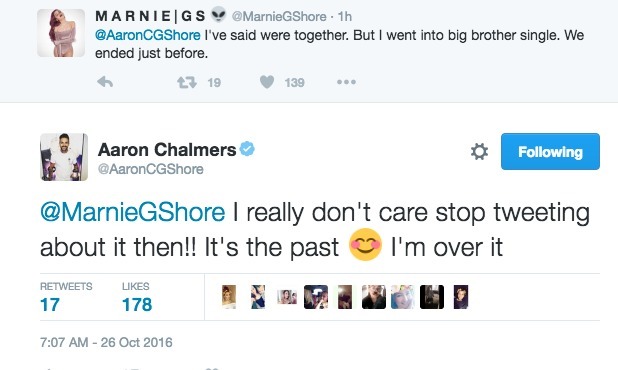
Task: Open Aaron Chalmers profile picture
Action: 64,157
